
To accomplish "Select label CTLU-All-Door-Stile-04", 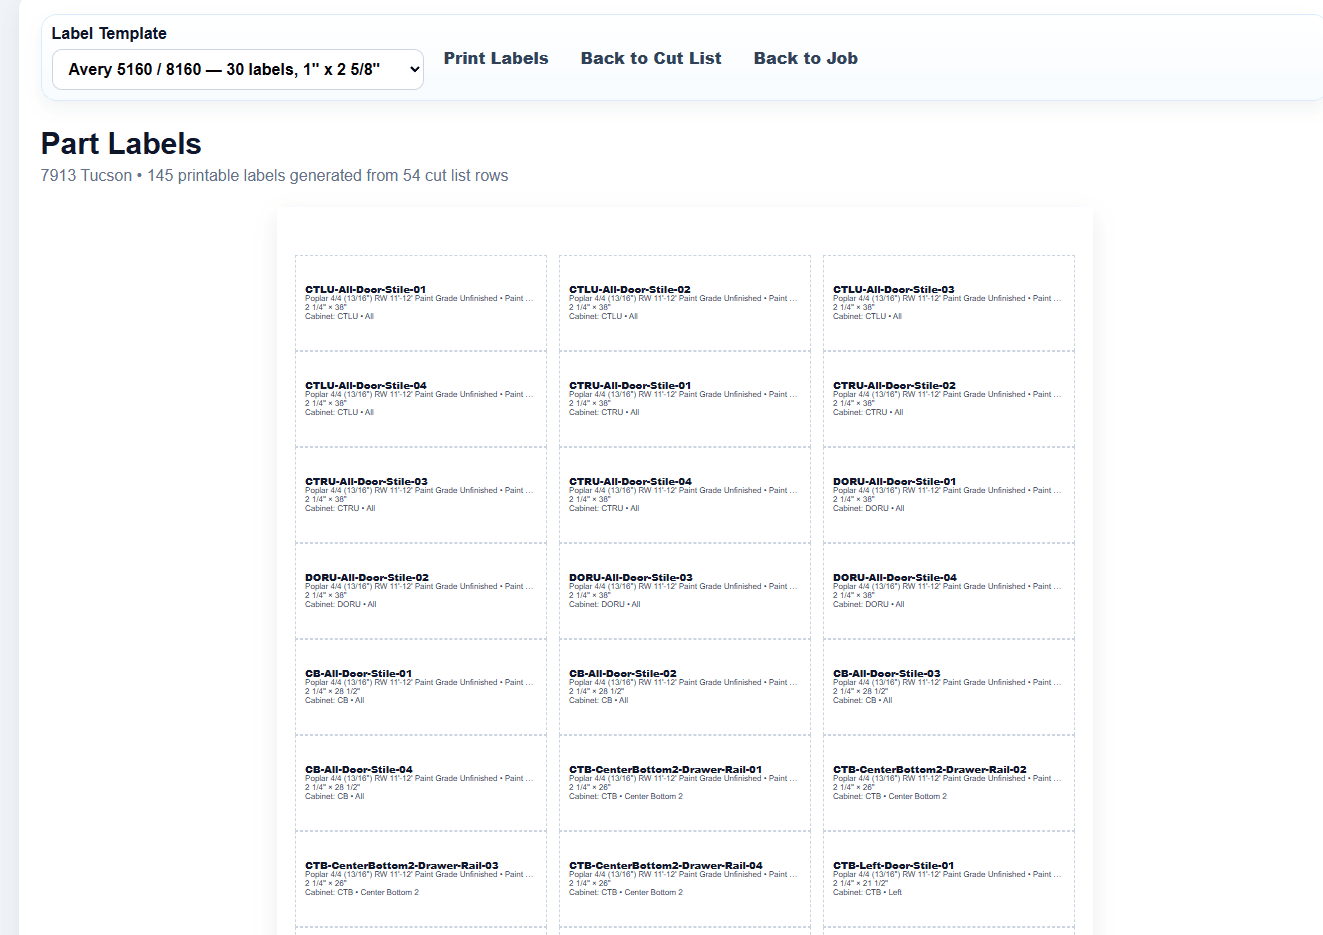I will 421,399.
